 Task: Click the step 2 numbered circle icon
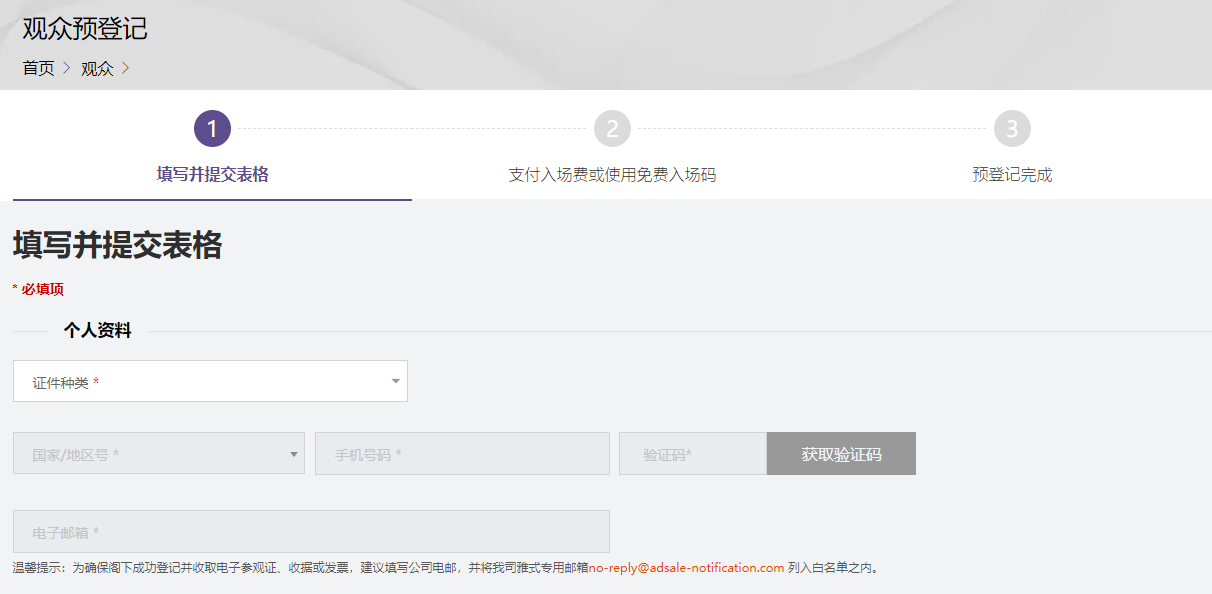612,128
